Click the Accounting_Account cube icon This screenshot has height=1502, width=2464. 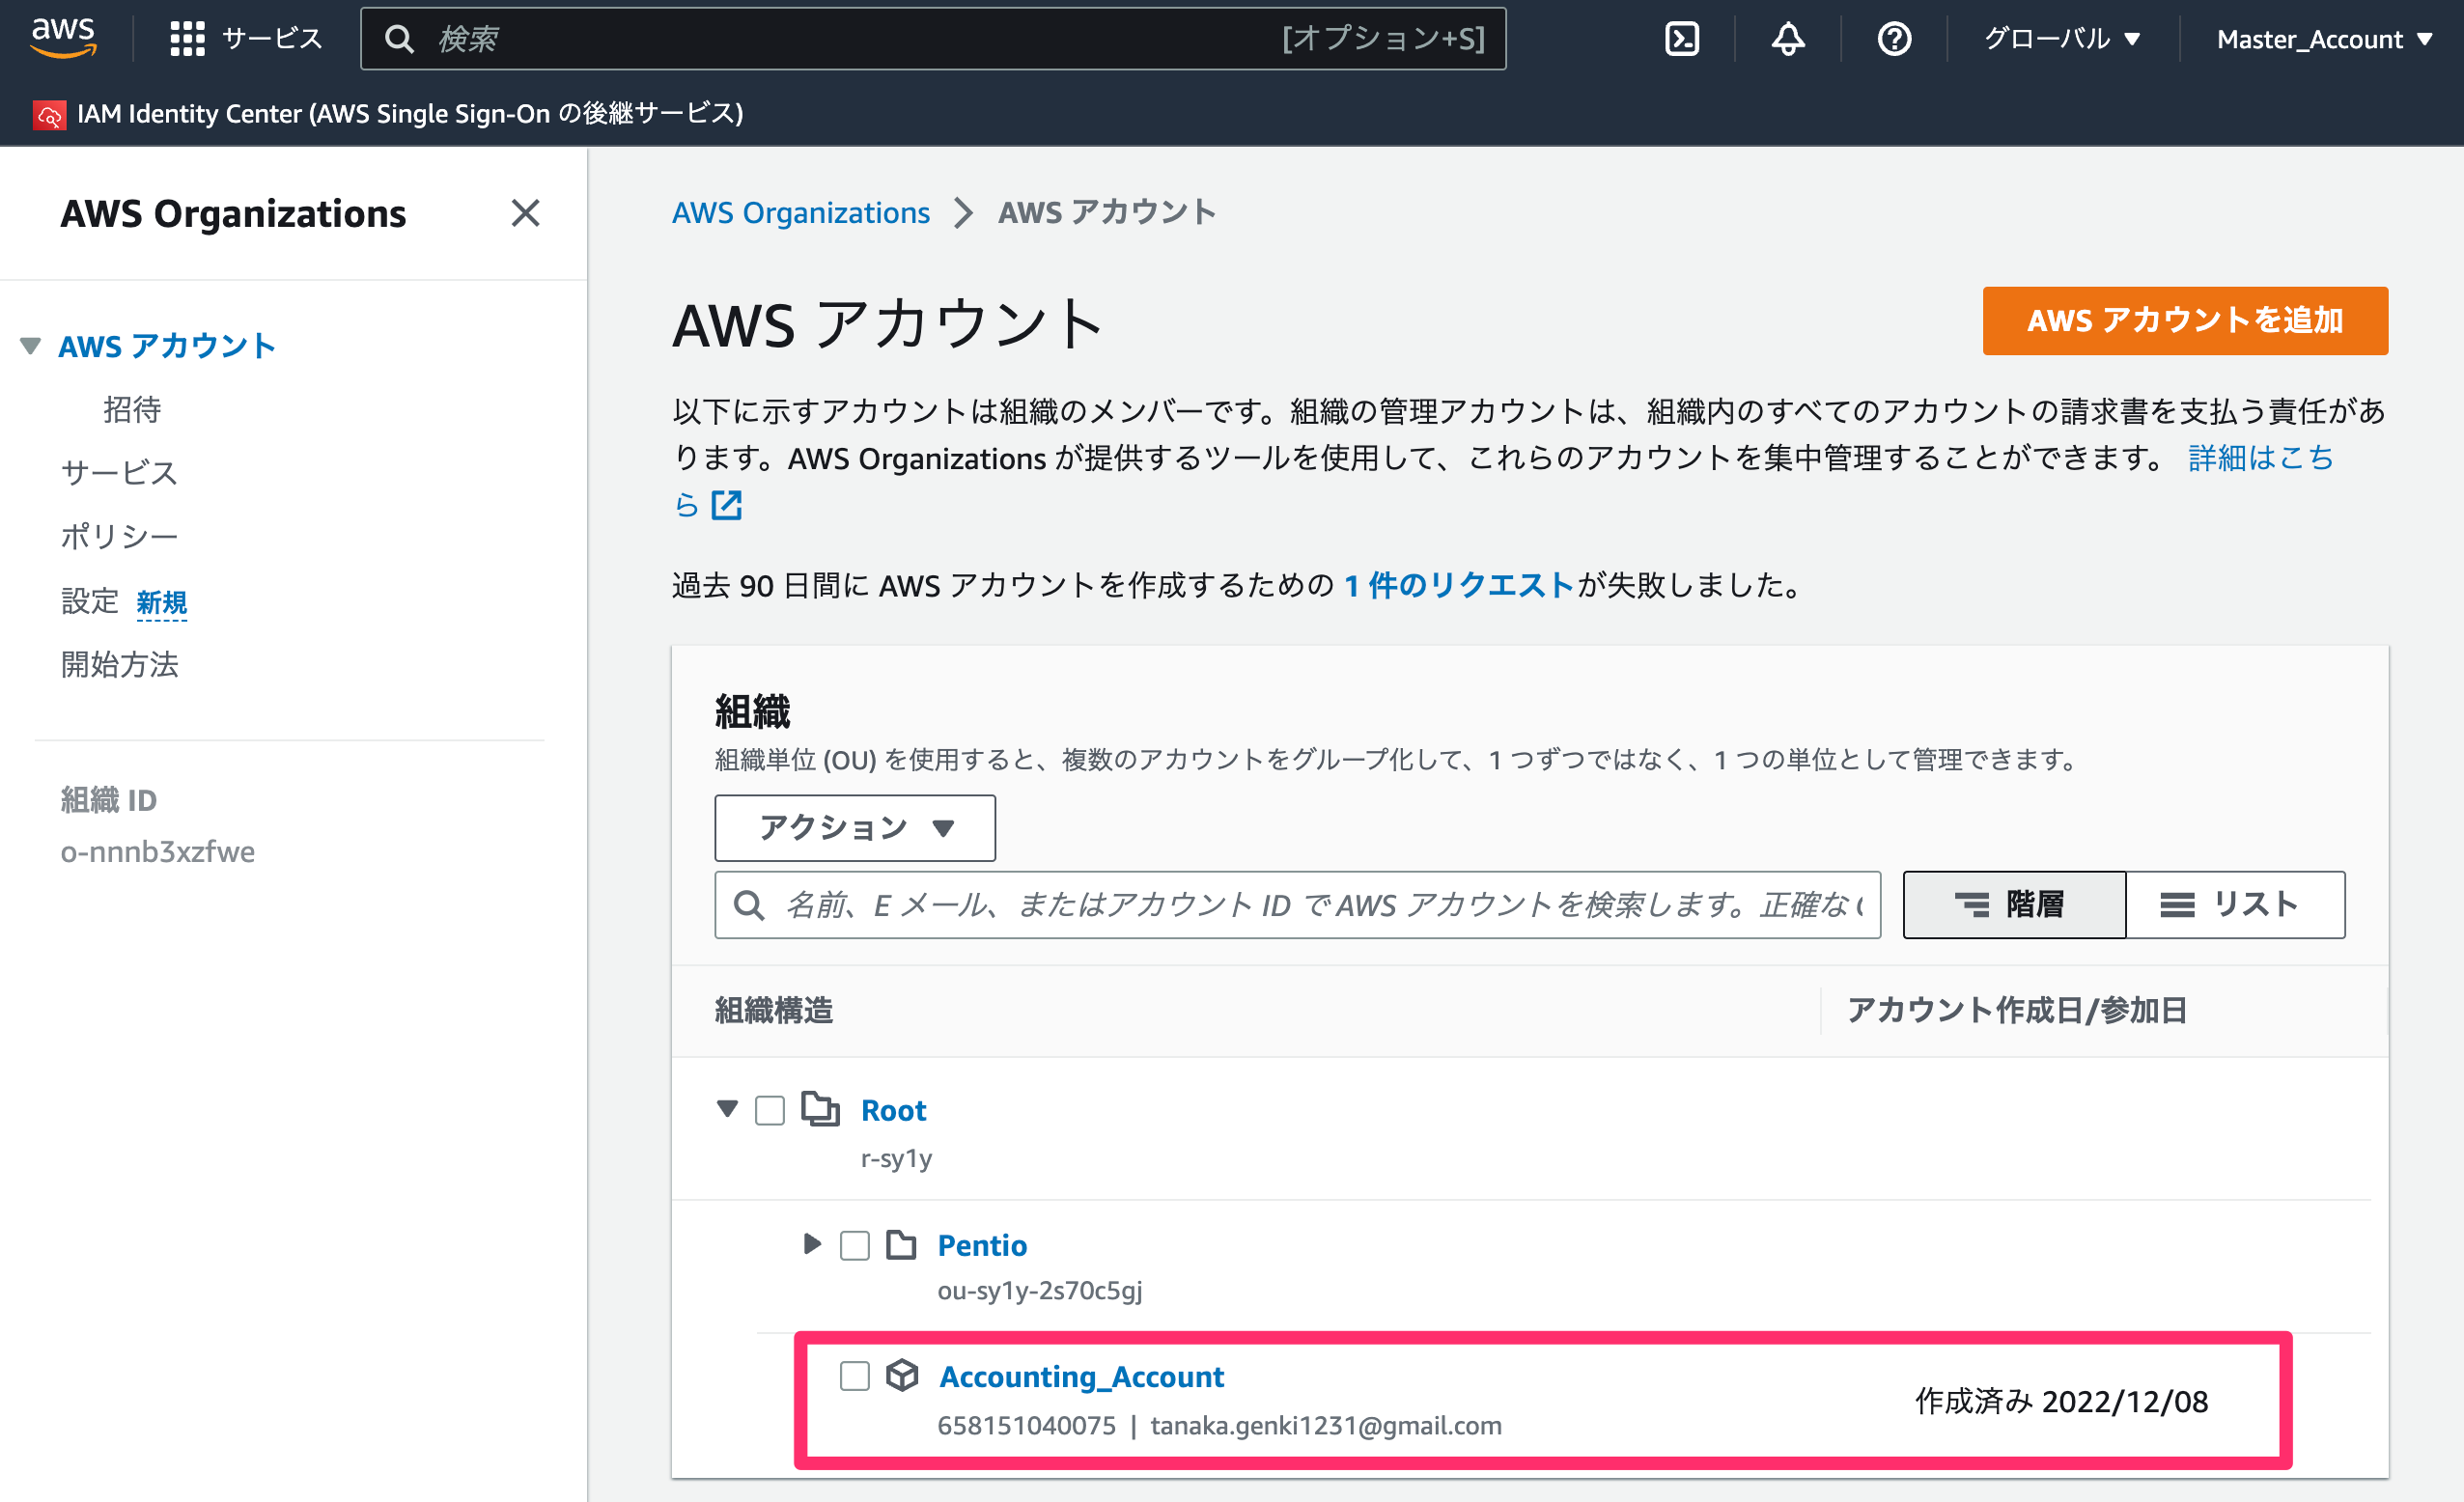902,1375
